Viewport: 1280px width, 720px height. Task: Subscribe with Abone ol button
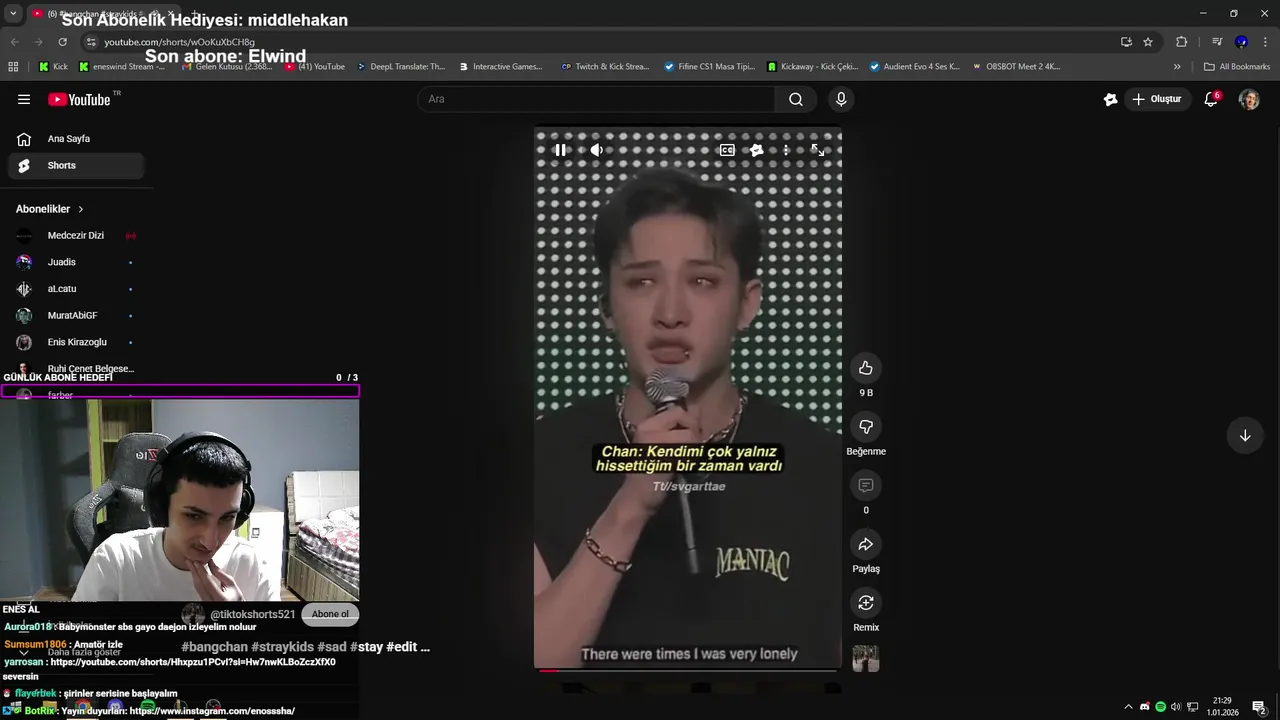click(x=330, y=614)
